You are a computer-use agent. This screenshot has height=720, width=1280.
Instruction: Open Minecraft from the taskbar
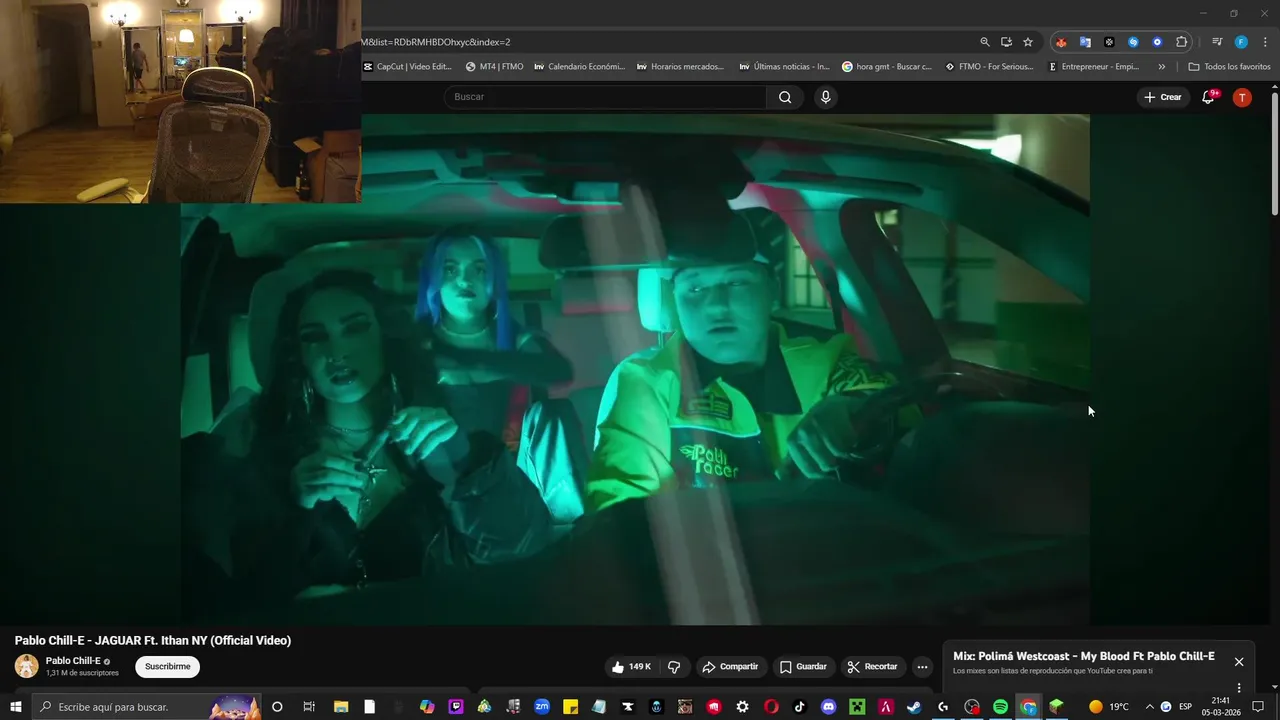(857, 707)
